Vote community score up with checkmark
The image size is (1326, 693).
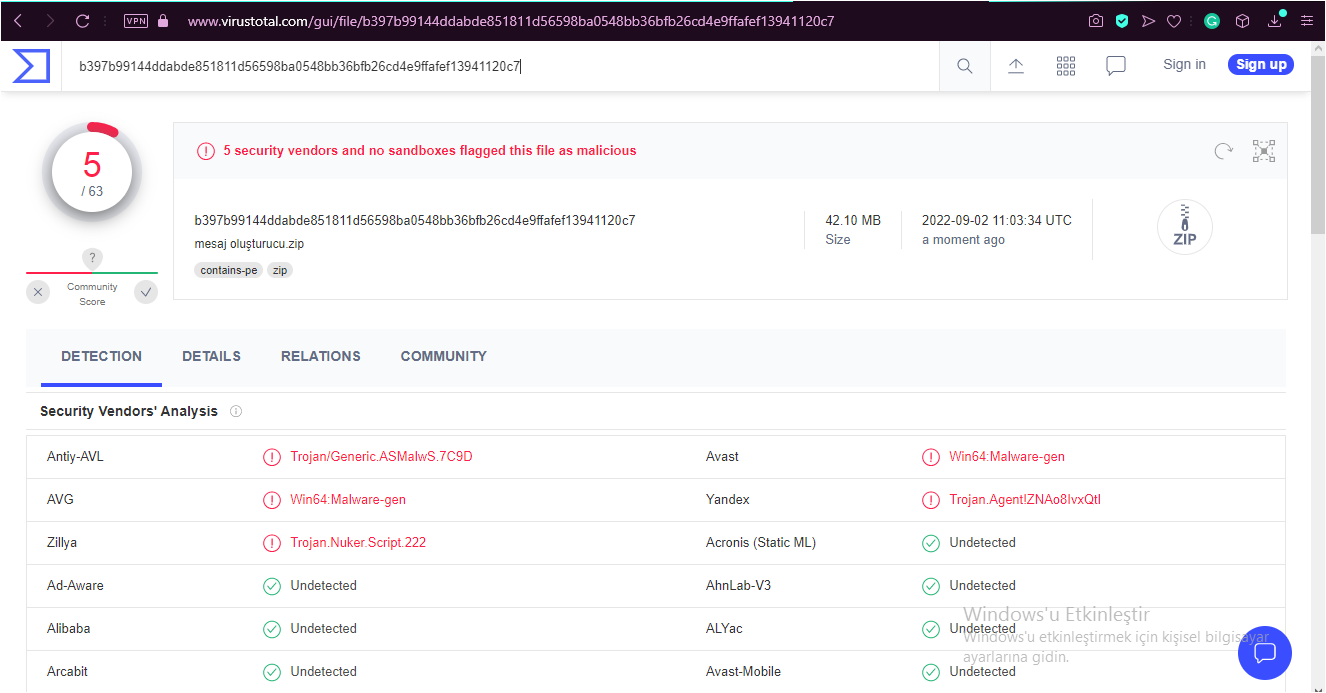tap(146, 292)
